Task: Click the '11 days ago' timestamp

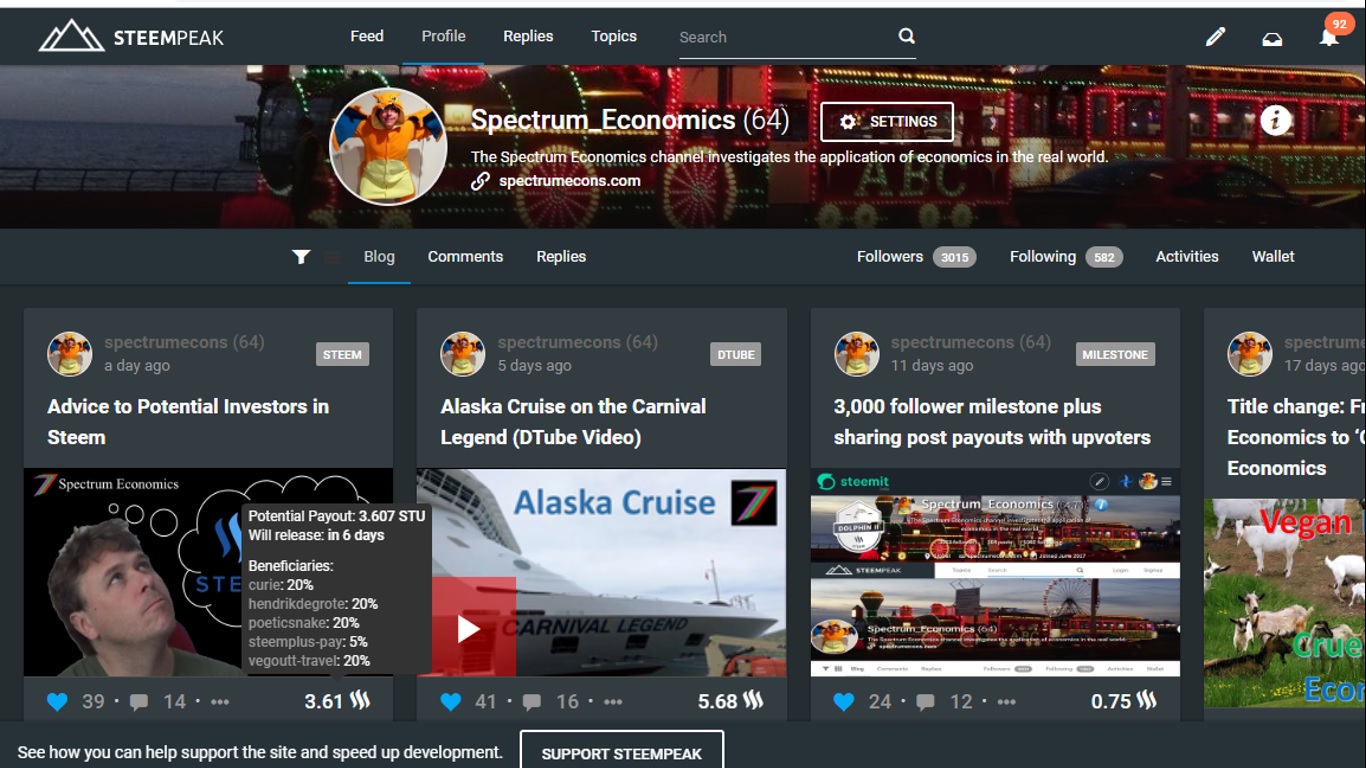Action: 932,366
